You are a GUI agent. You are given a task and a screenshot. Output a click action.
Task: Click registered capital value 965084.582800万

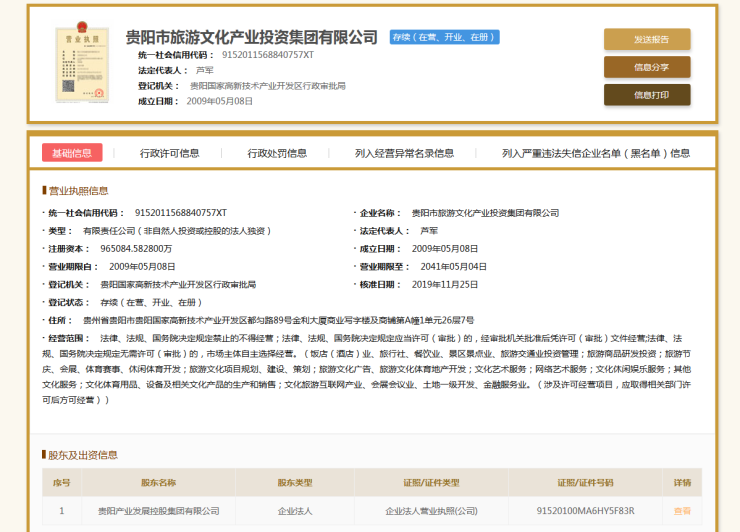(136, 249)
